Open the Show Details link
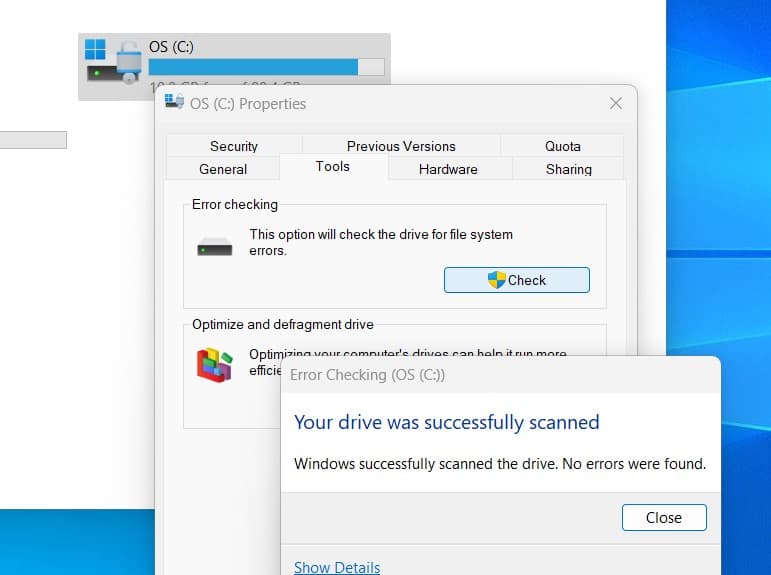 [x=337, y=567]
